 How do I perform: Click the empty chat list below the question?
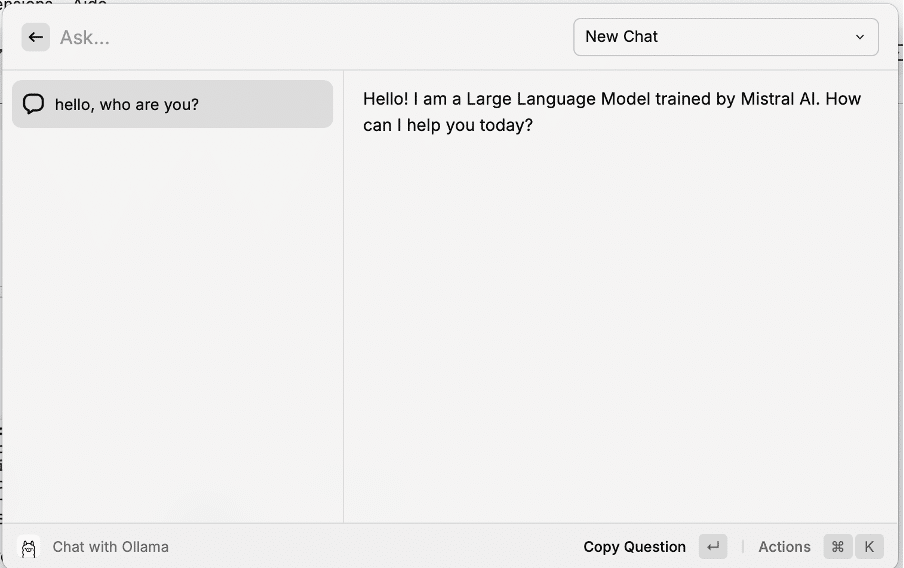pos(172,320)
